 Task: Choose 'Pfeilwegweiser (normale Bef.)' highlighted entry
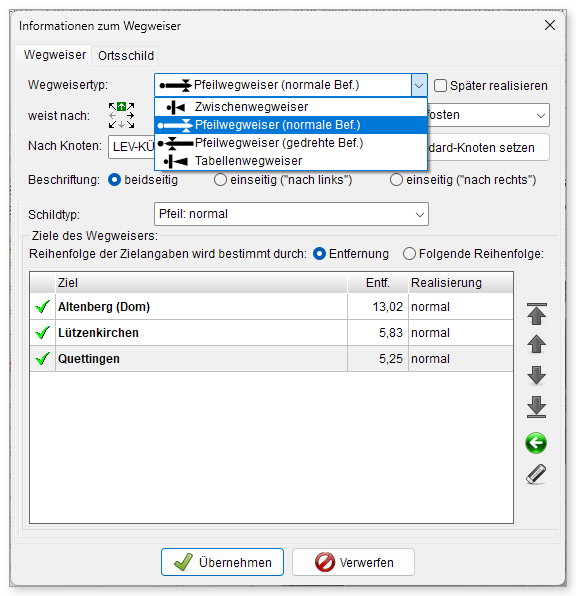[291, 125]
